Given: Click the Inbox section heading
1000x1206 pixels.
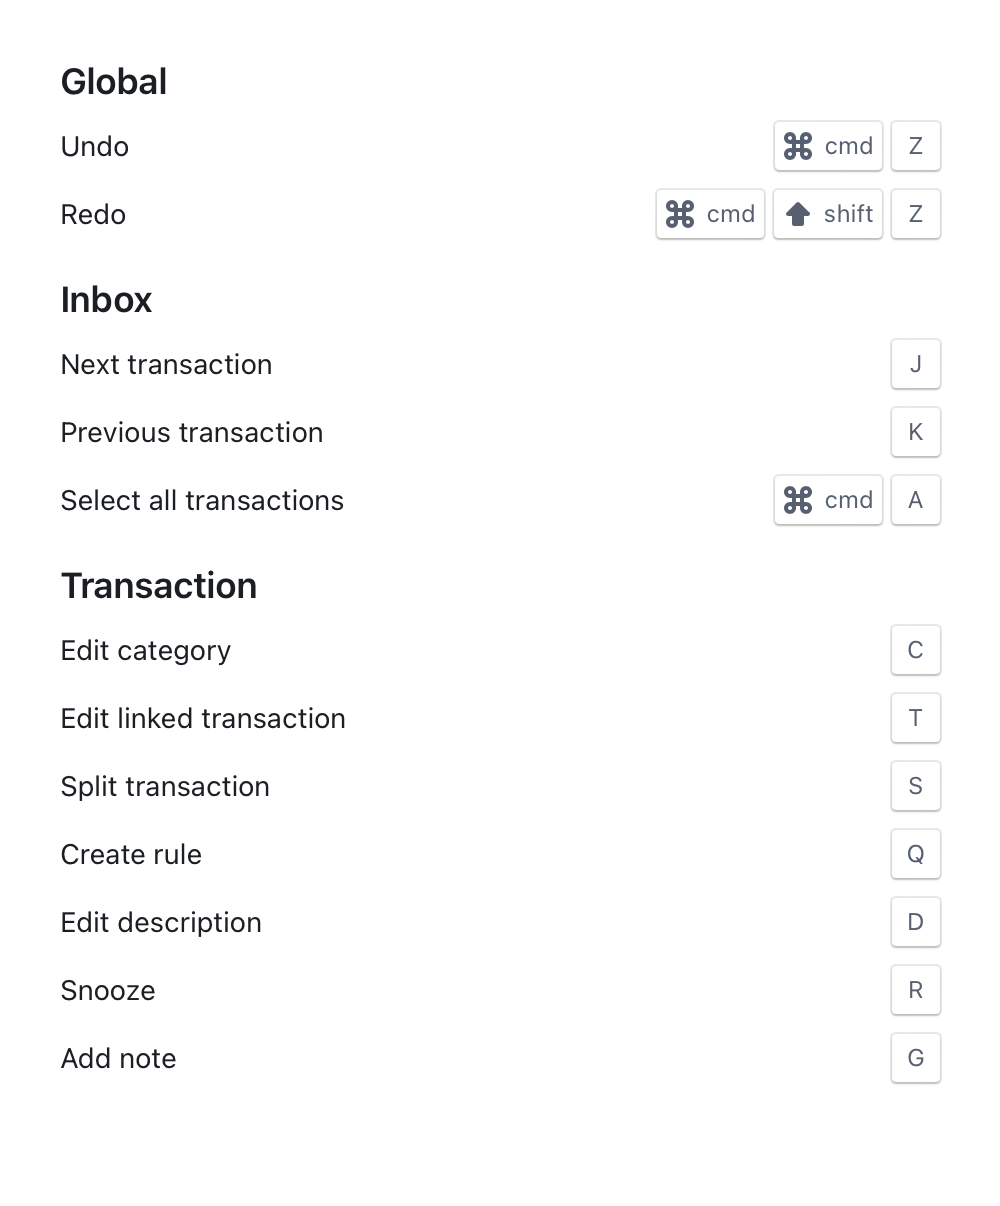Looking at the screenshot, I should pos(106,299).
